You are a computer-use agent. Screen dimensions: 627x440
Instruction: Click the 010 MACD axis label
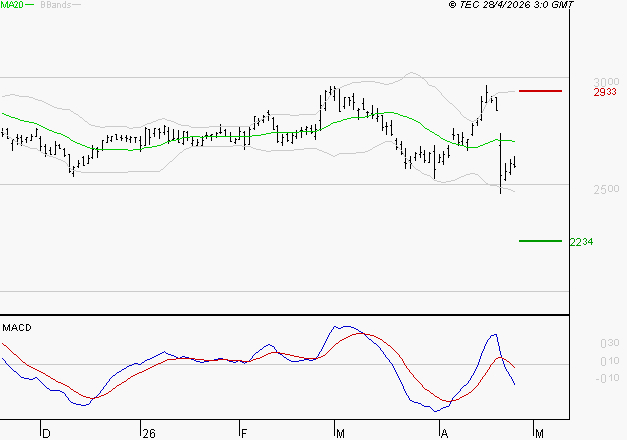(610, 361)
